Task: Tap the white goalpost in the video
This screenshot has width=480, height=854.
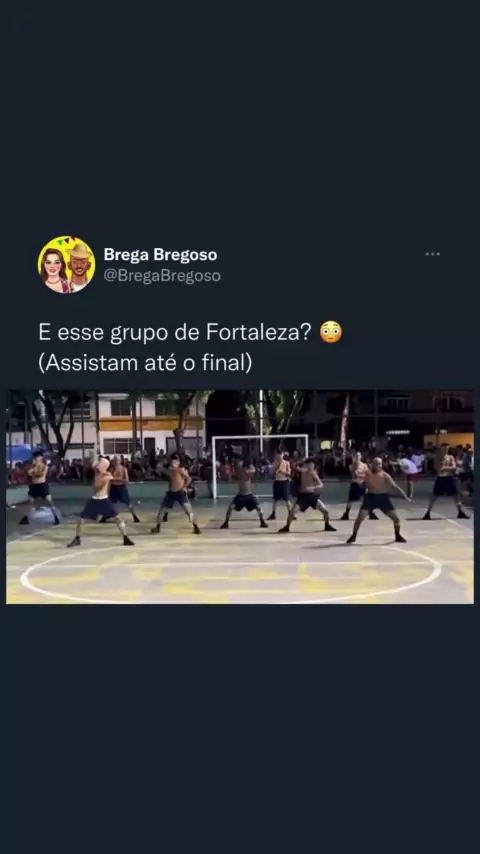Action: coord(260,466)
